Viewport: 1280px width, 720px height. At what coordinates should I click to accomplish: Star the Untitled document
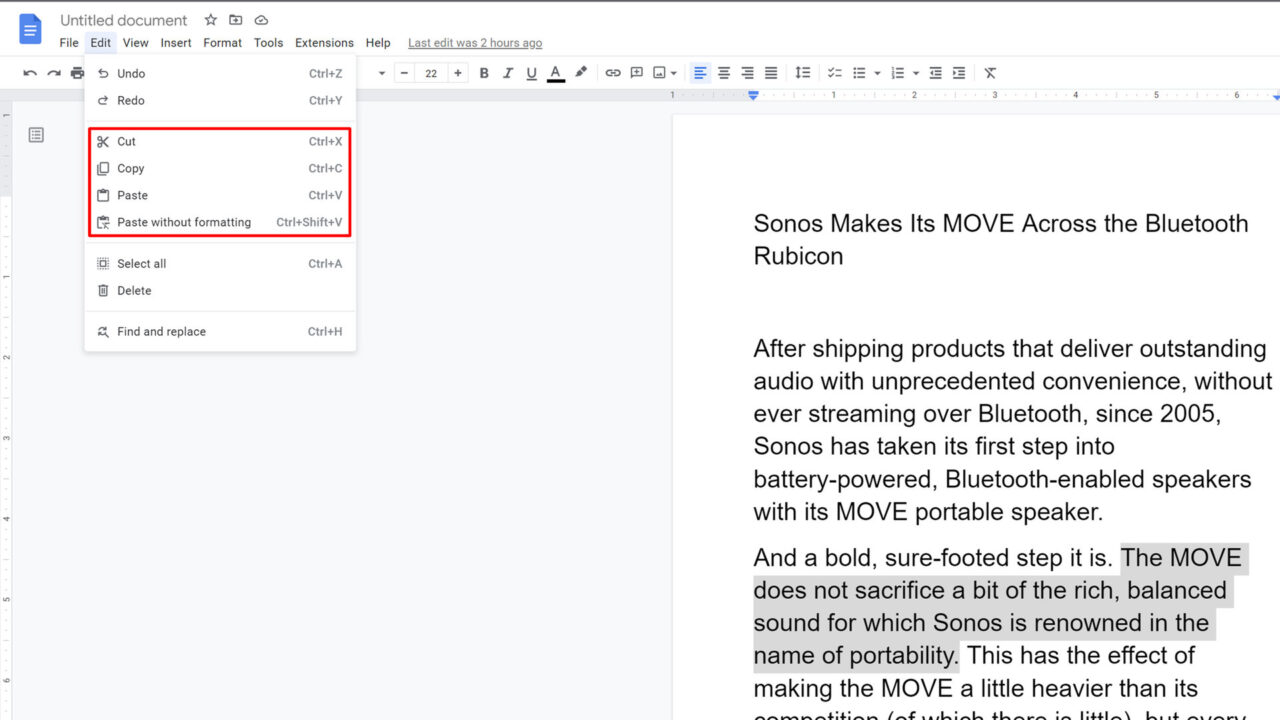[211, 19]
